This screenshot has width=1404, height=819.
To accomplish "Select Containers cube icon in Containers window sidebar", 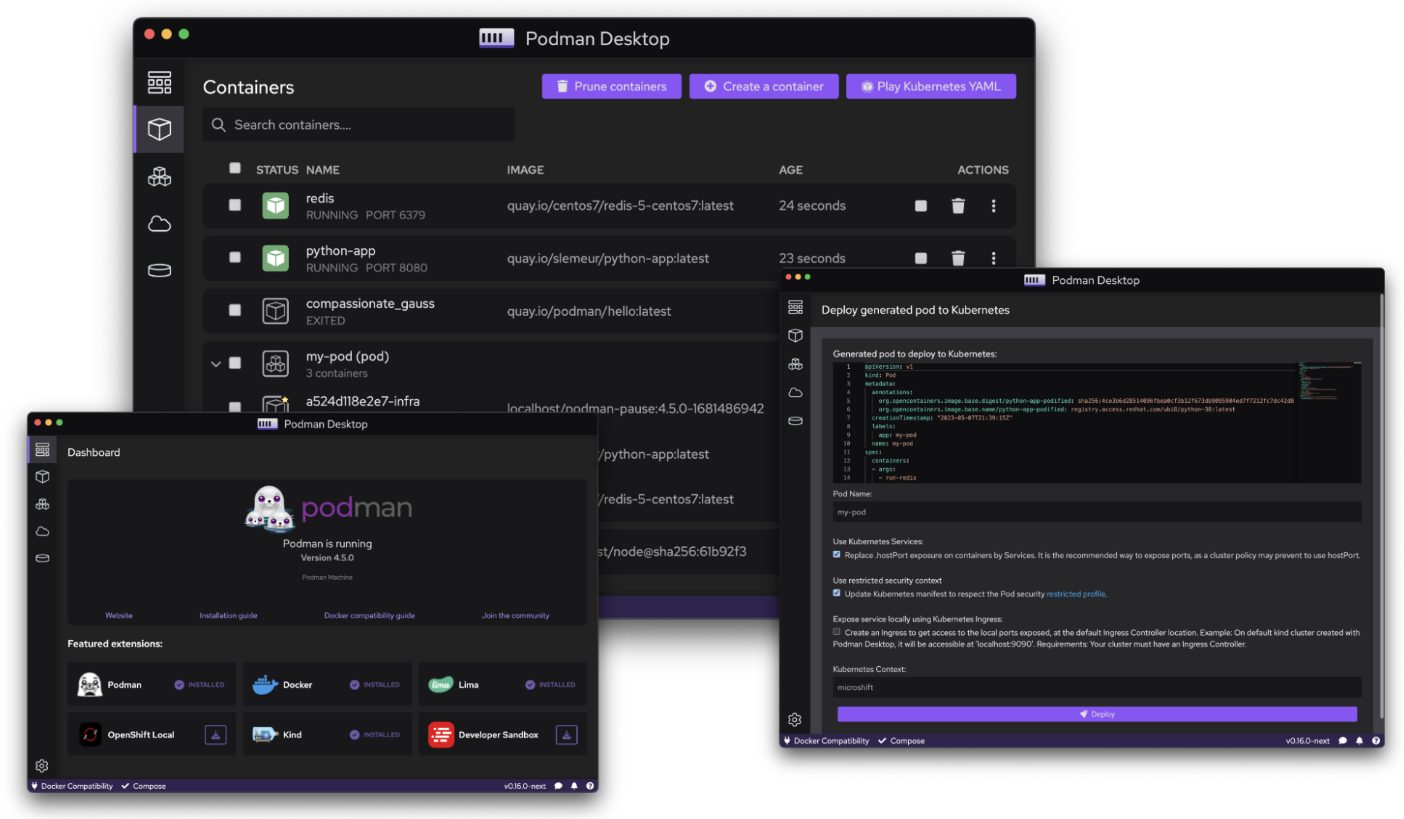I will click(x=159, y=129).
